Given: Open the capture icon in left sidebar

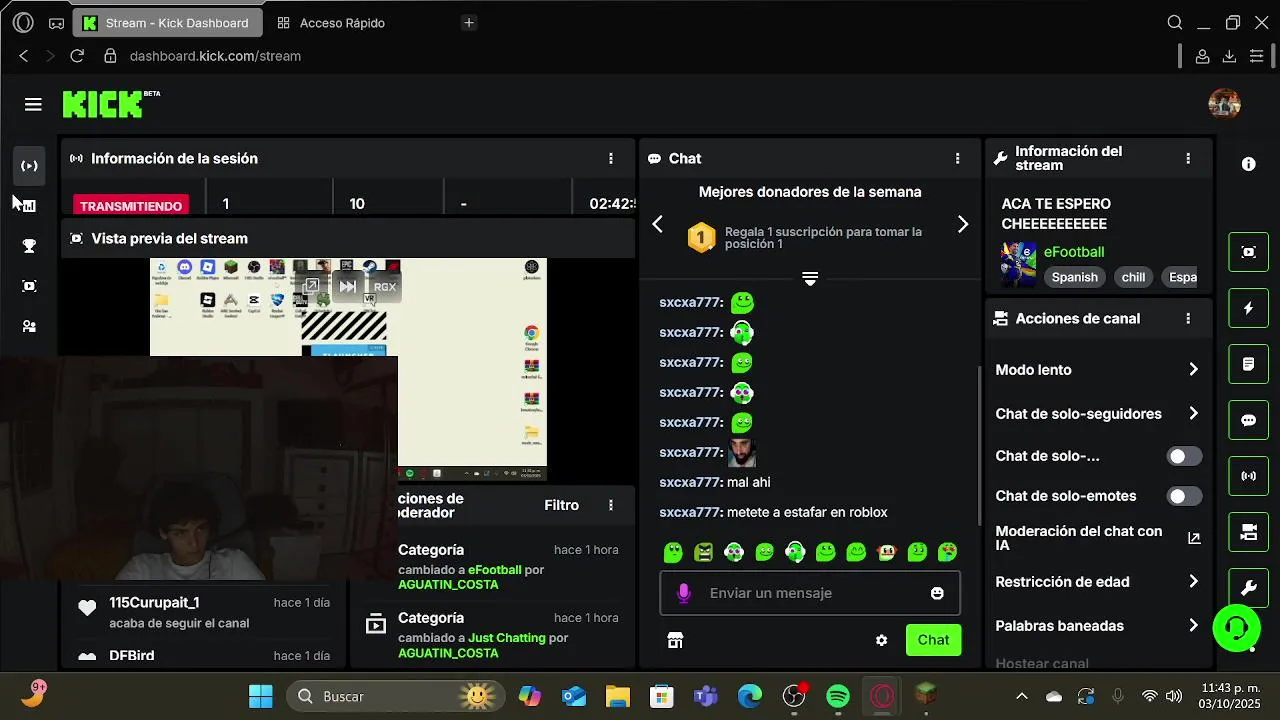Looking at the screenshot, I should tap(29, 286).
